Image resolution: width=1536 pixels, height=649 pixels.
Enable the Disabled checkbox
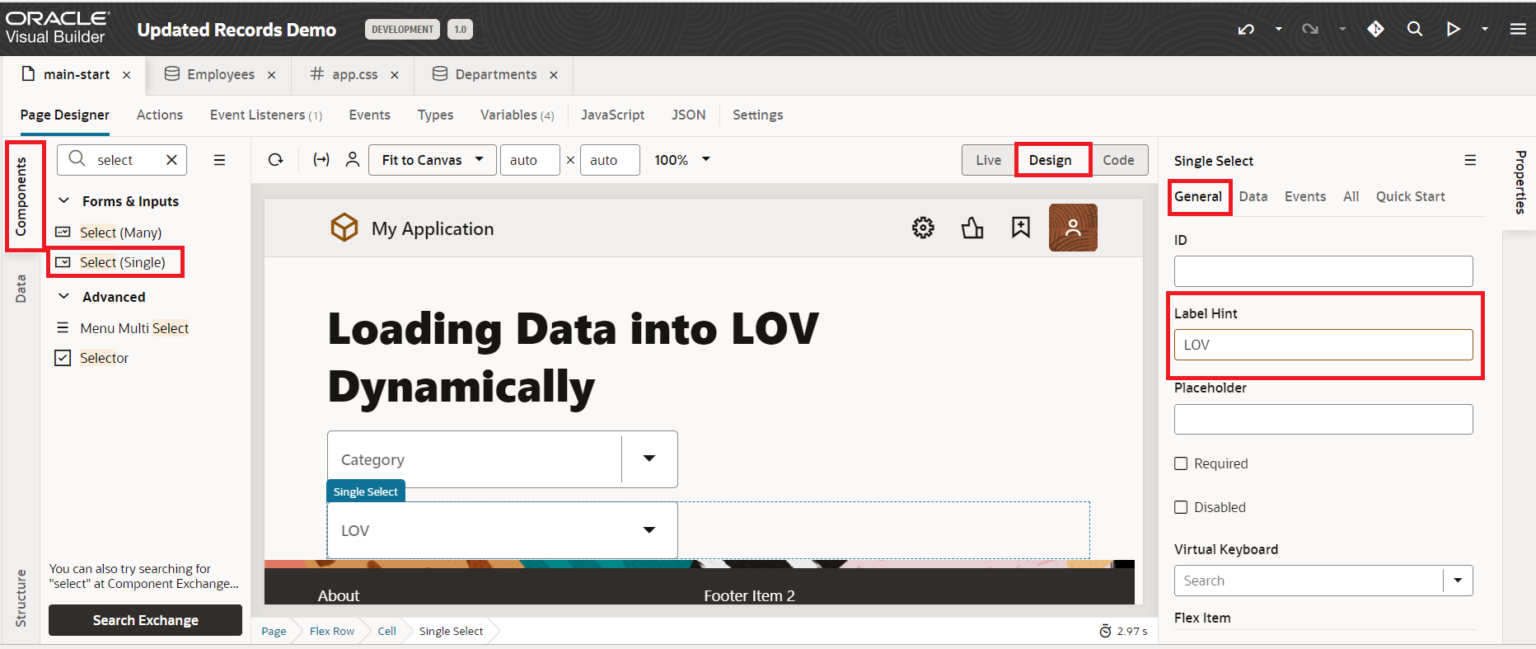(x=1181, y=507)
